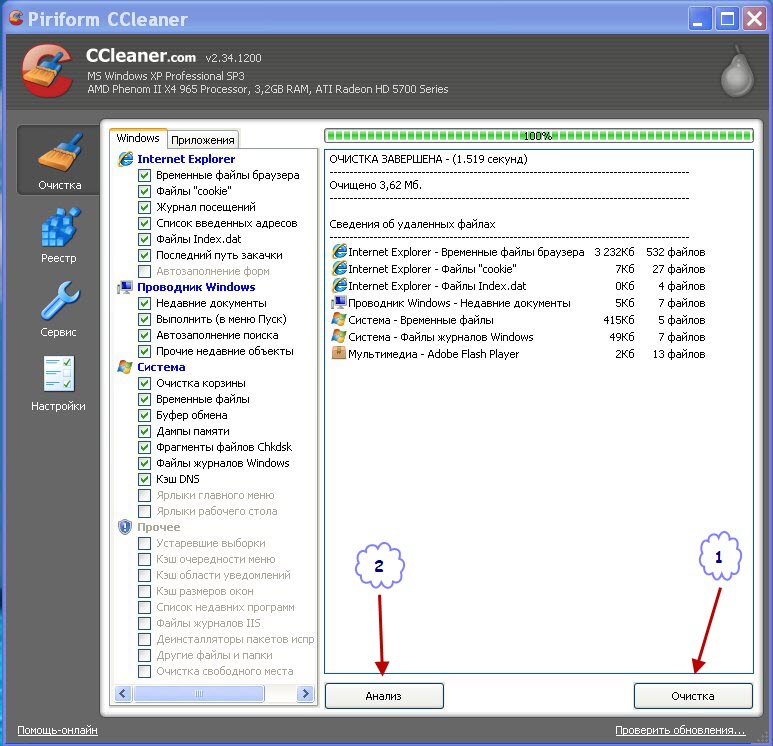Open the Сервис tools section

(x=59, y=310)
